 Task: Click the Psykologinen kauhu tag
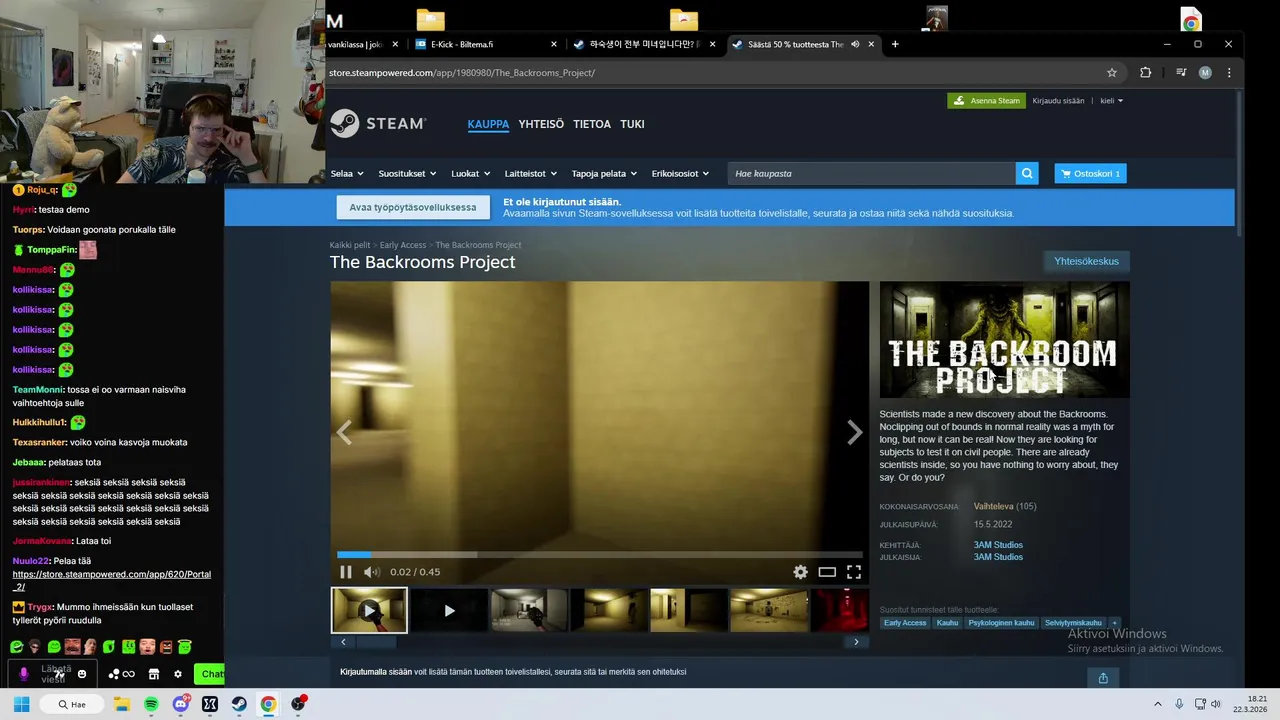coord(1001,623)
